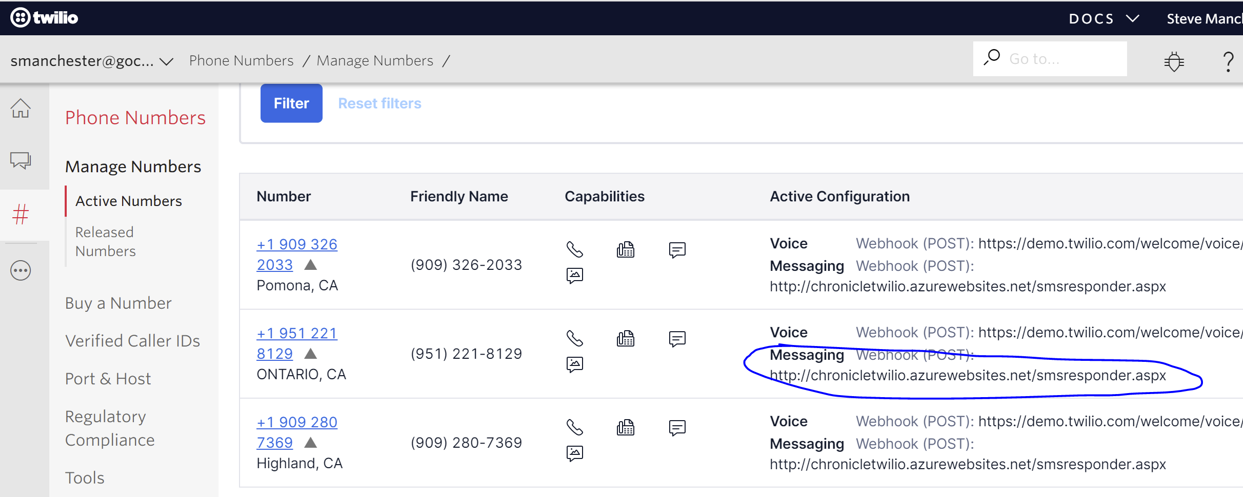1243x497 pixels.
Task: Click the blue Filter button
Action: 291,103
